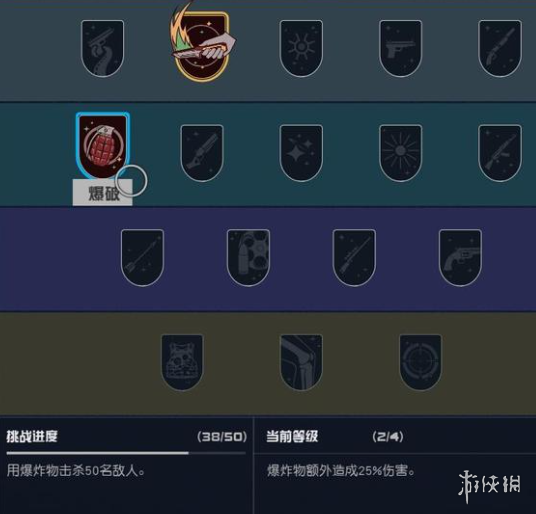Click the crosshair target perk badge
The image size is (536, 514).
[x=420, y=362]
